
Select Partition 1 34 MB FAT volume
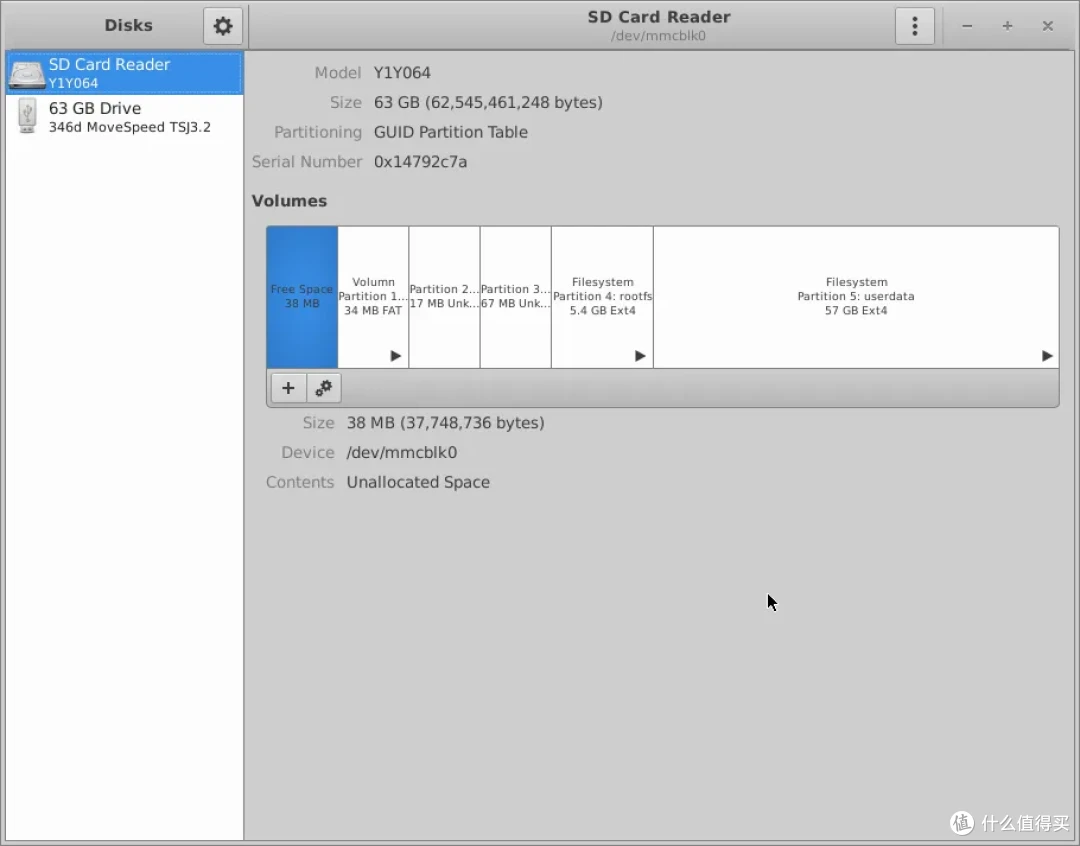tap(373, 297)
